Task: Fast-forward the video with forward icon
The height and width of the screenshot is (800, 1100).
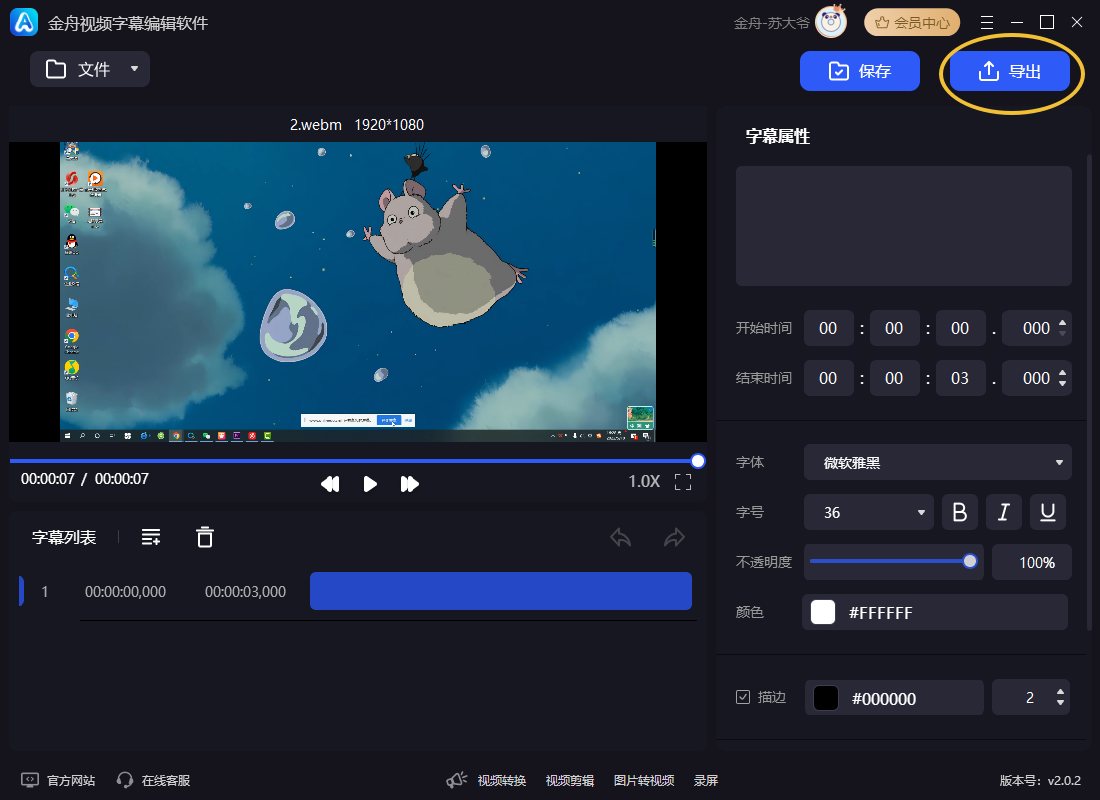Action: (410, 484)
